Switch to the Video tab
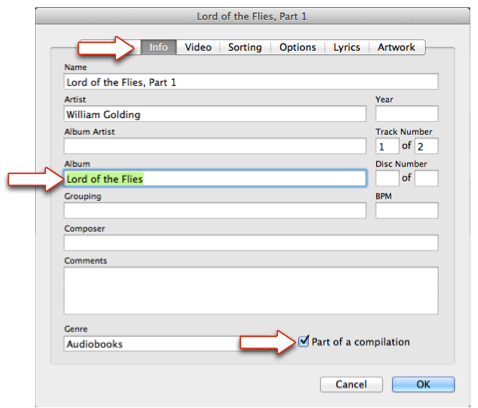The height and width of the screenshot is (408, 478). [x=198, y=47]
